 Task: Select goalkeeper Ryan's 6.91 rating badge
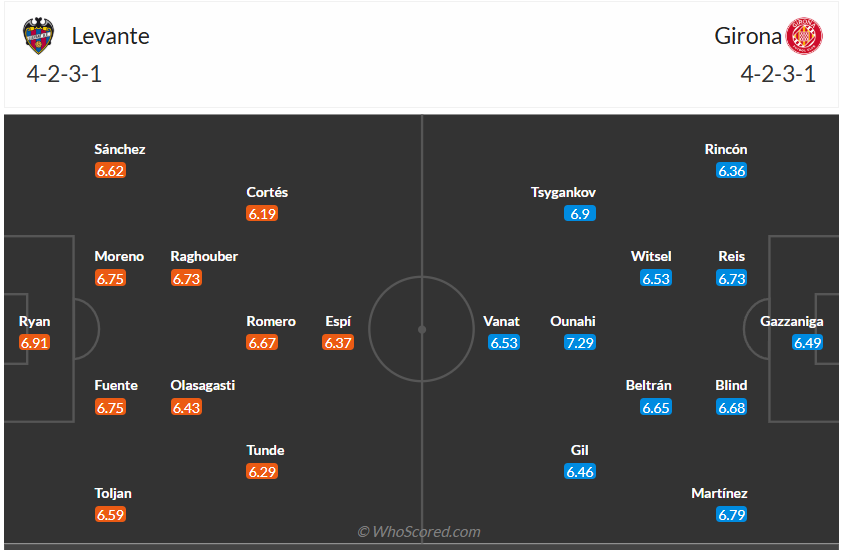34,343
